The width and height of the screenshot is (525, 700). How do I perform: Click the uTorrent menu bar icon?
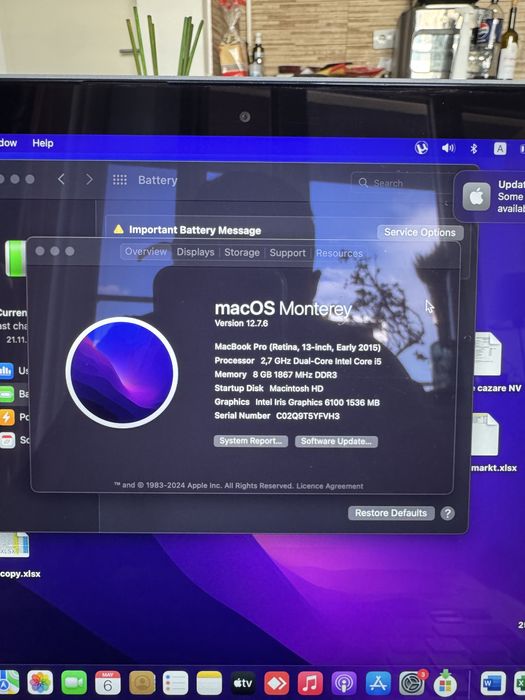point(421,148)
